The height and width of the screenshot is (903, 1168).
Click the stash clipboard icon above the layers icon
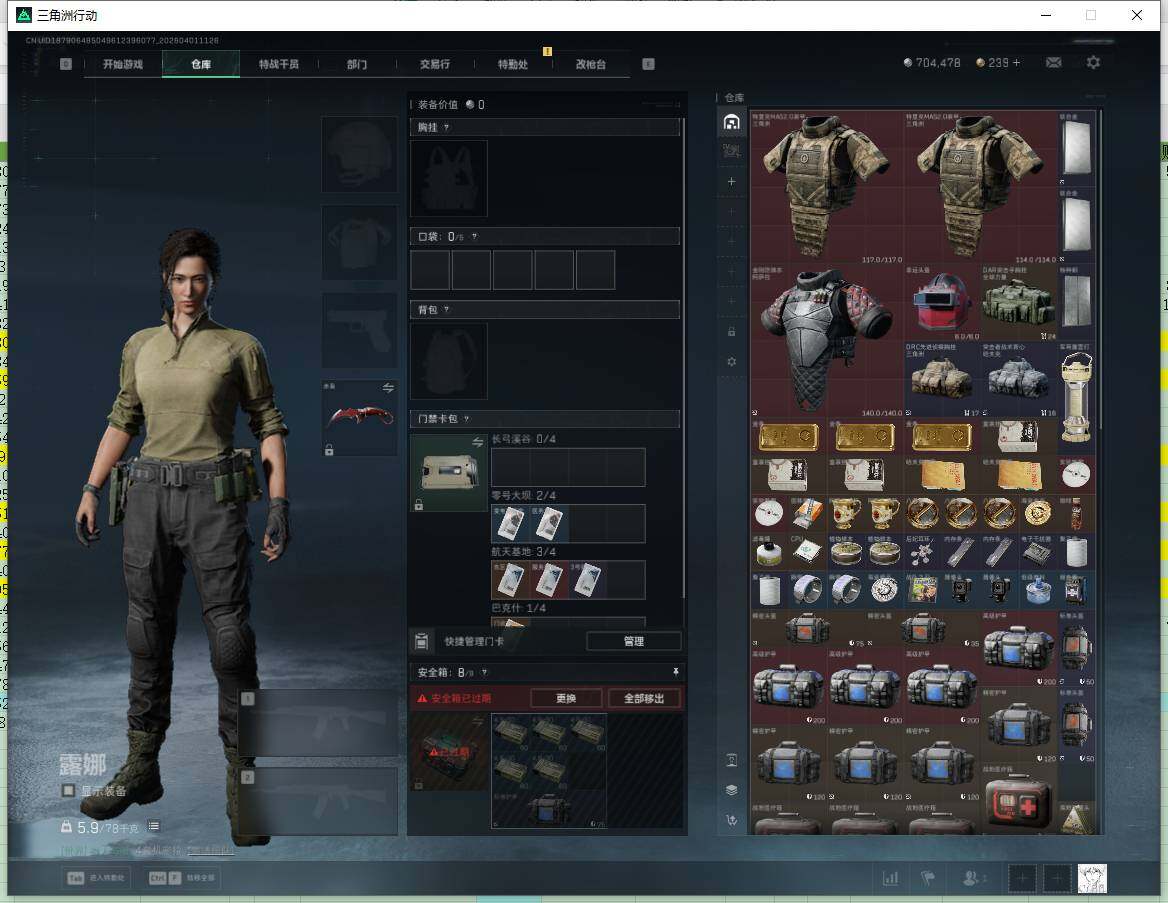point(731,760)
